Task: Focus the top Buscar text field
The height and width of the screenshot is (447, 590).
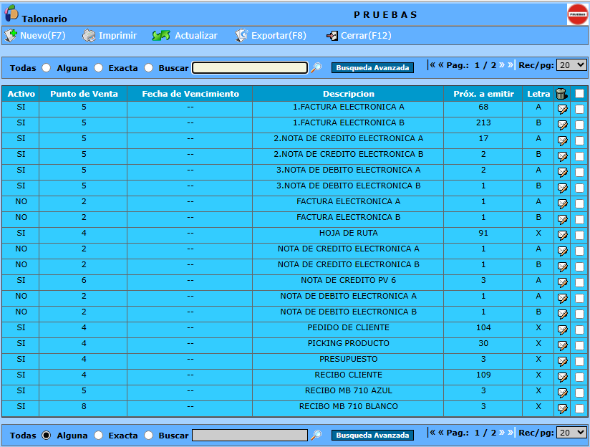Action: (x=250, y=68)
